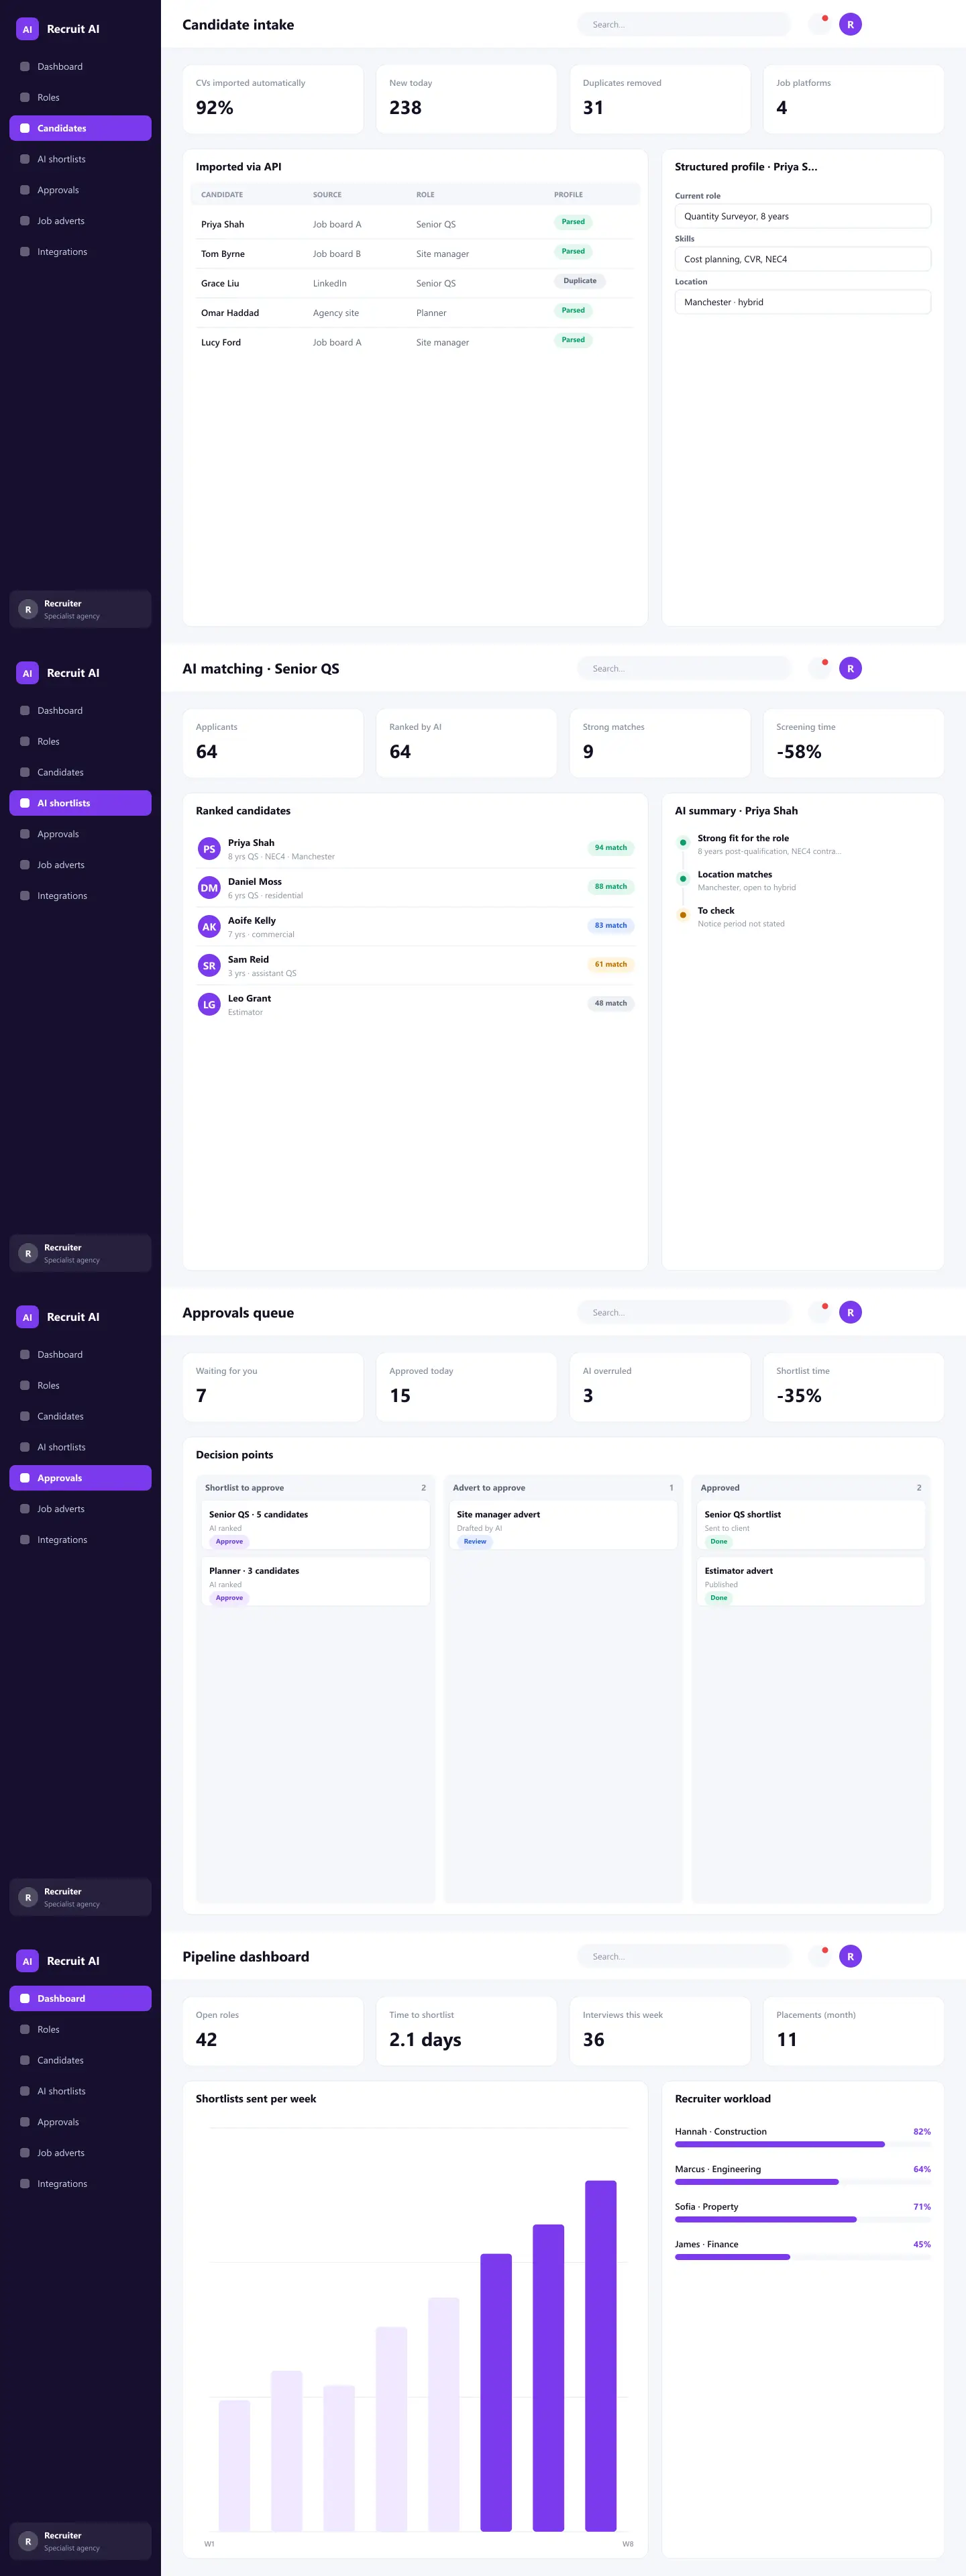
Task: Click the Location field showing Manchester · hybrid
Action: coord(803,302)
